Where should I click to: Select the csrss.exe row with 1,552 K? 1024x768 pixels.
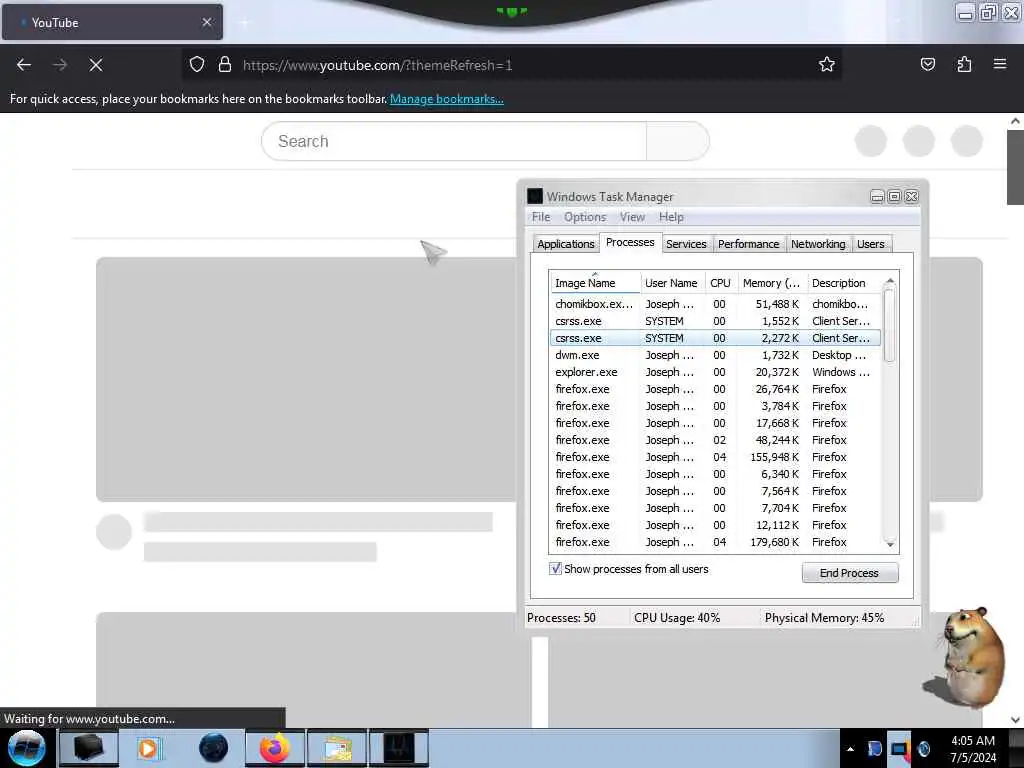pyautogui.click(x=715, y=321)
